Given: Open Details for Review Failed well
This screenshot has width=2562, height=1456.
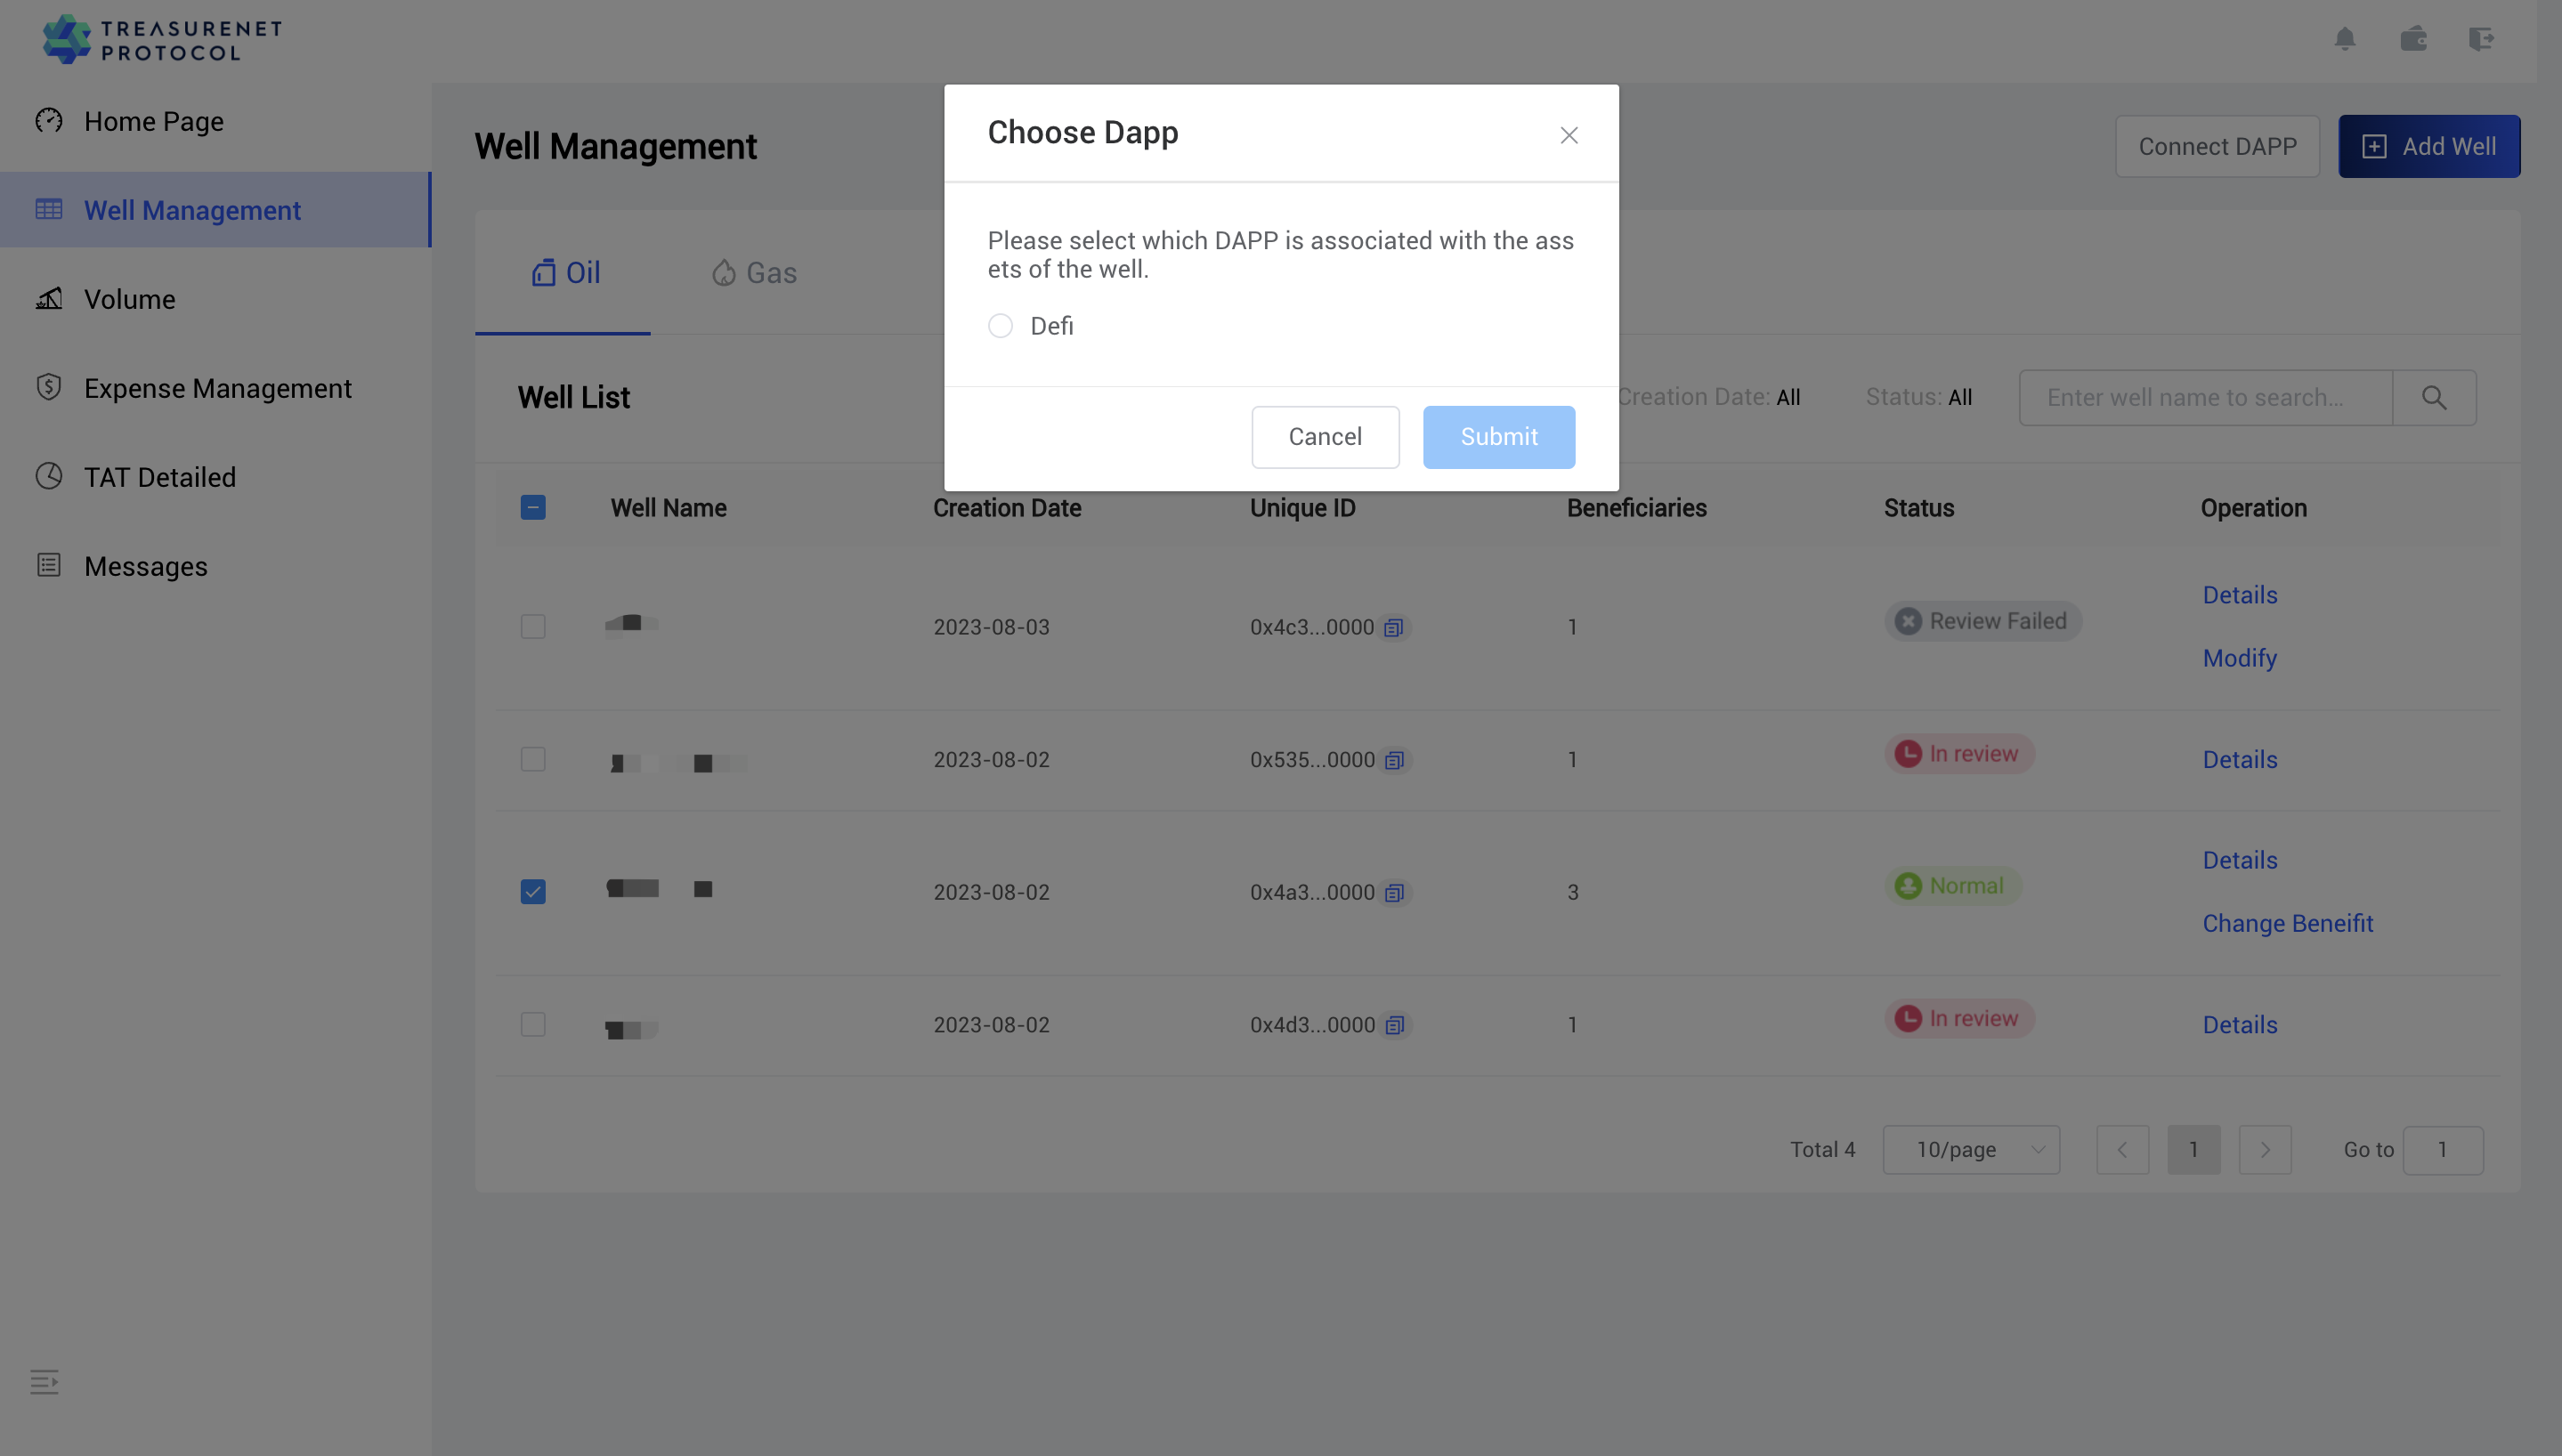Looking at the screenshot, I should point(2240,596).
